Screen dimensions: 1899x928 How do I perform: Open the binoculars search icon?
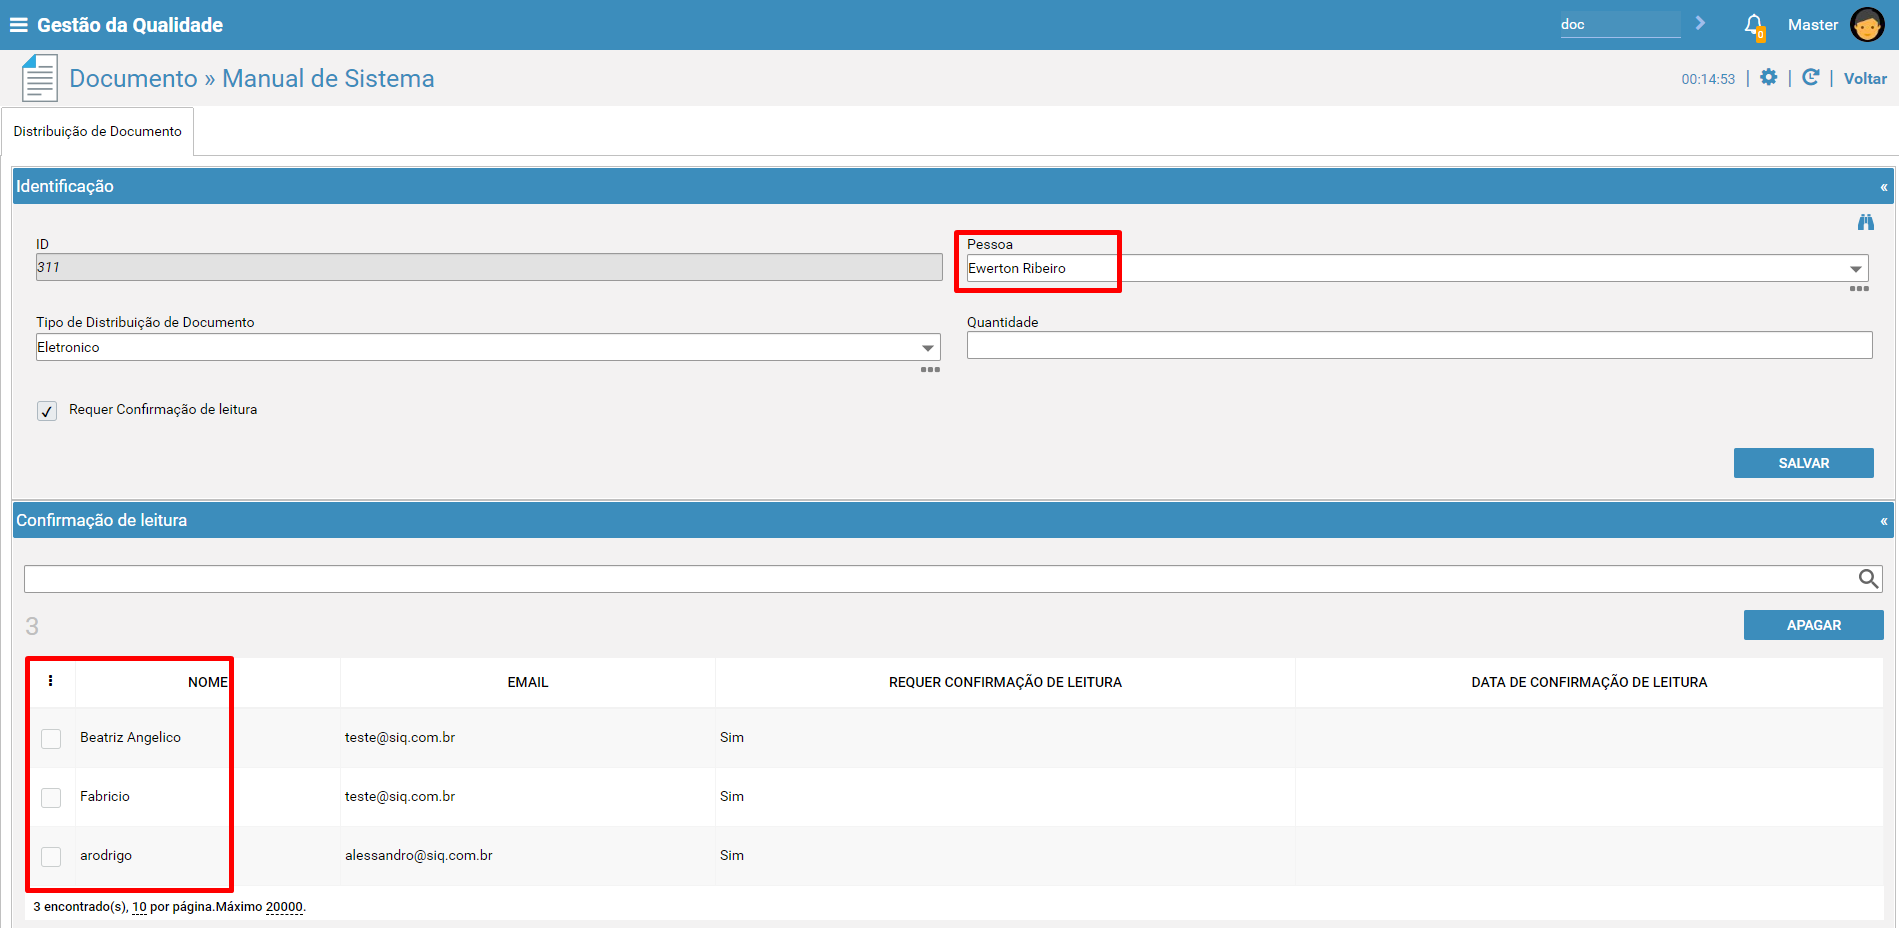[x=1865, y=222]
